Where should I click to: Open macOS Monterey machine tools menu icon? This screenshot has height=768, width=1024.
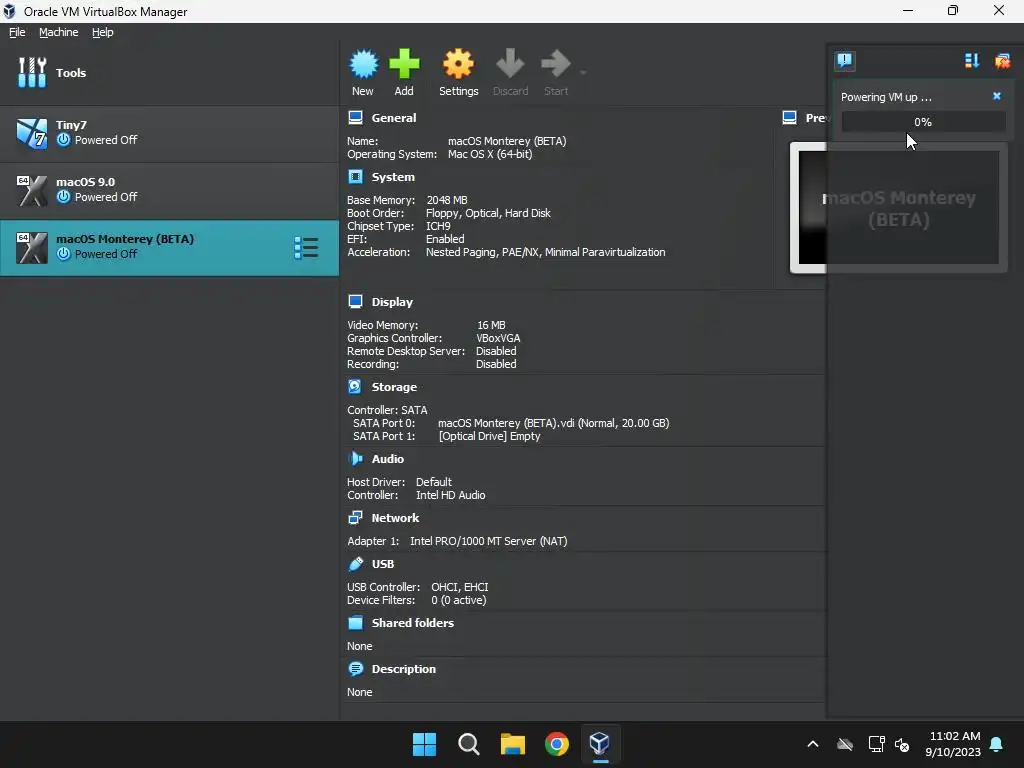[306, 248]
